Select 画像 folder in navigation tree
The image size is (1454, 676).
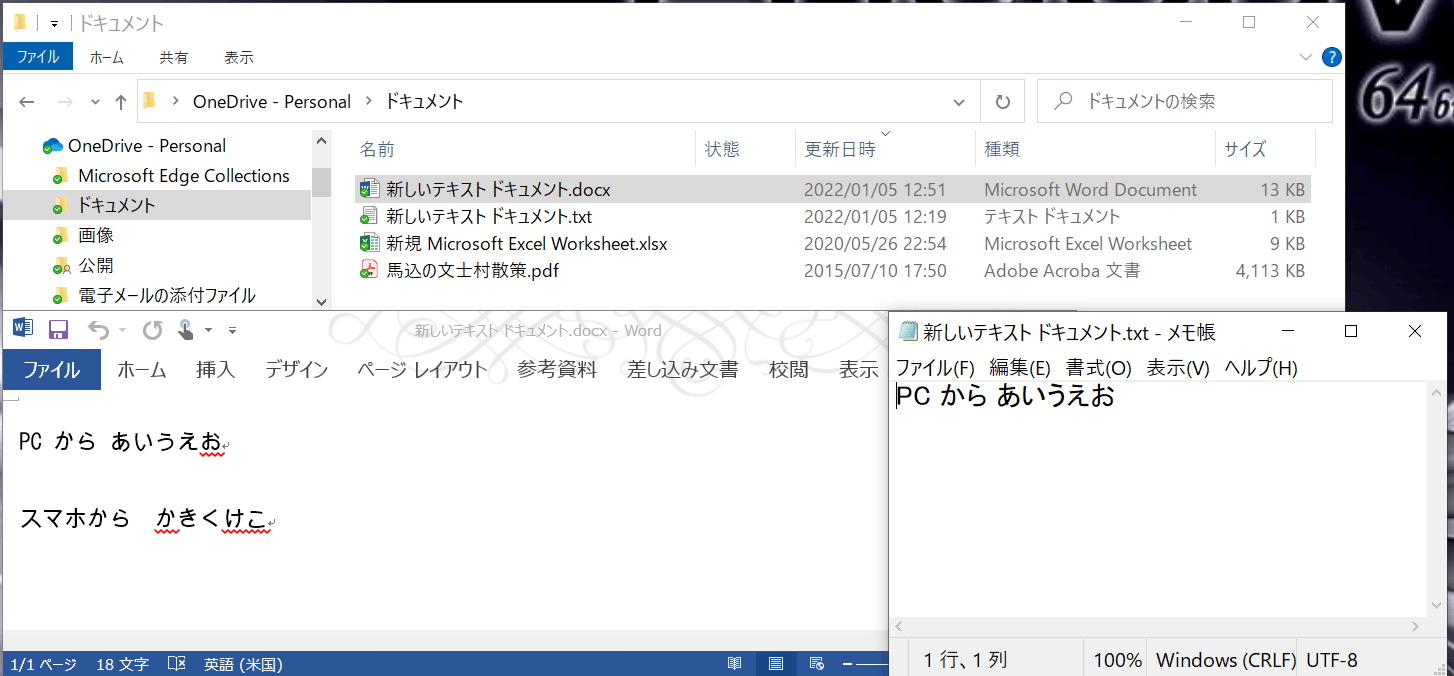click(96, 236)
